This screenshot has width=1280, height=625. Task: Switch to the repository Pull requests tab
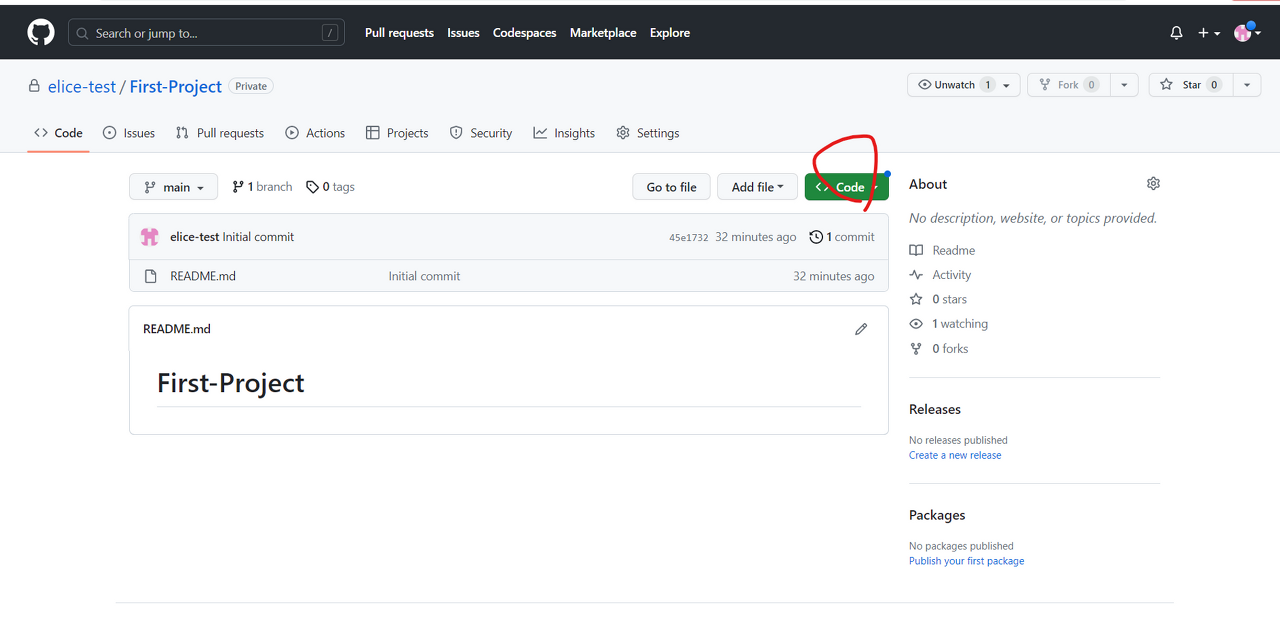tap(220, 133)
